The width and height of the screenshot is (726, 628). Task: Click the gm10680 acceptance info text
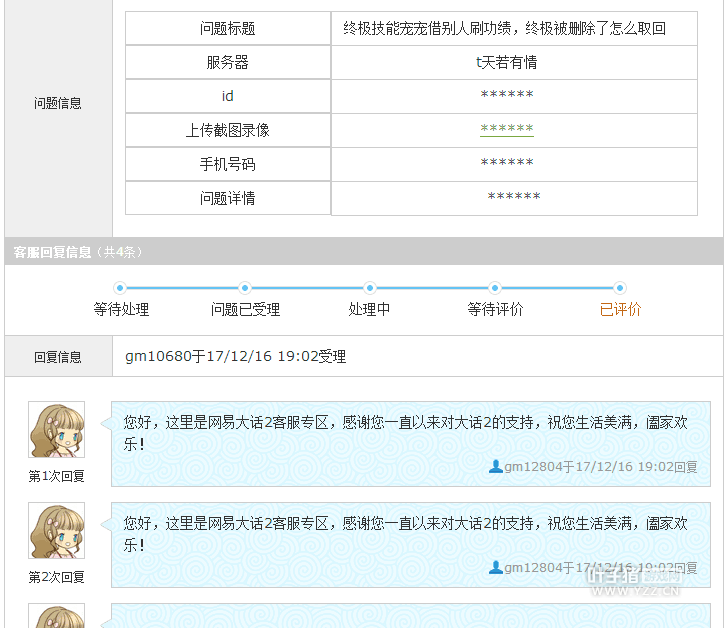[236, 357]
